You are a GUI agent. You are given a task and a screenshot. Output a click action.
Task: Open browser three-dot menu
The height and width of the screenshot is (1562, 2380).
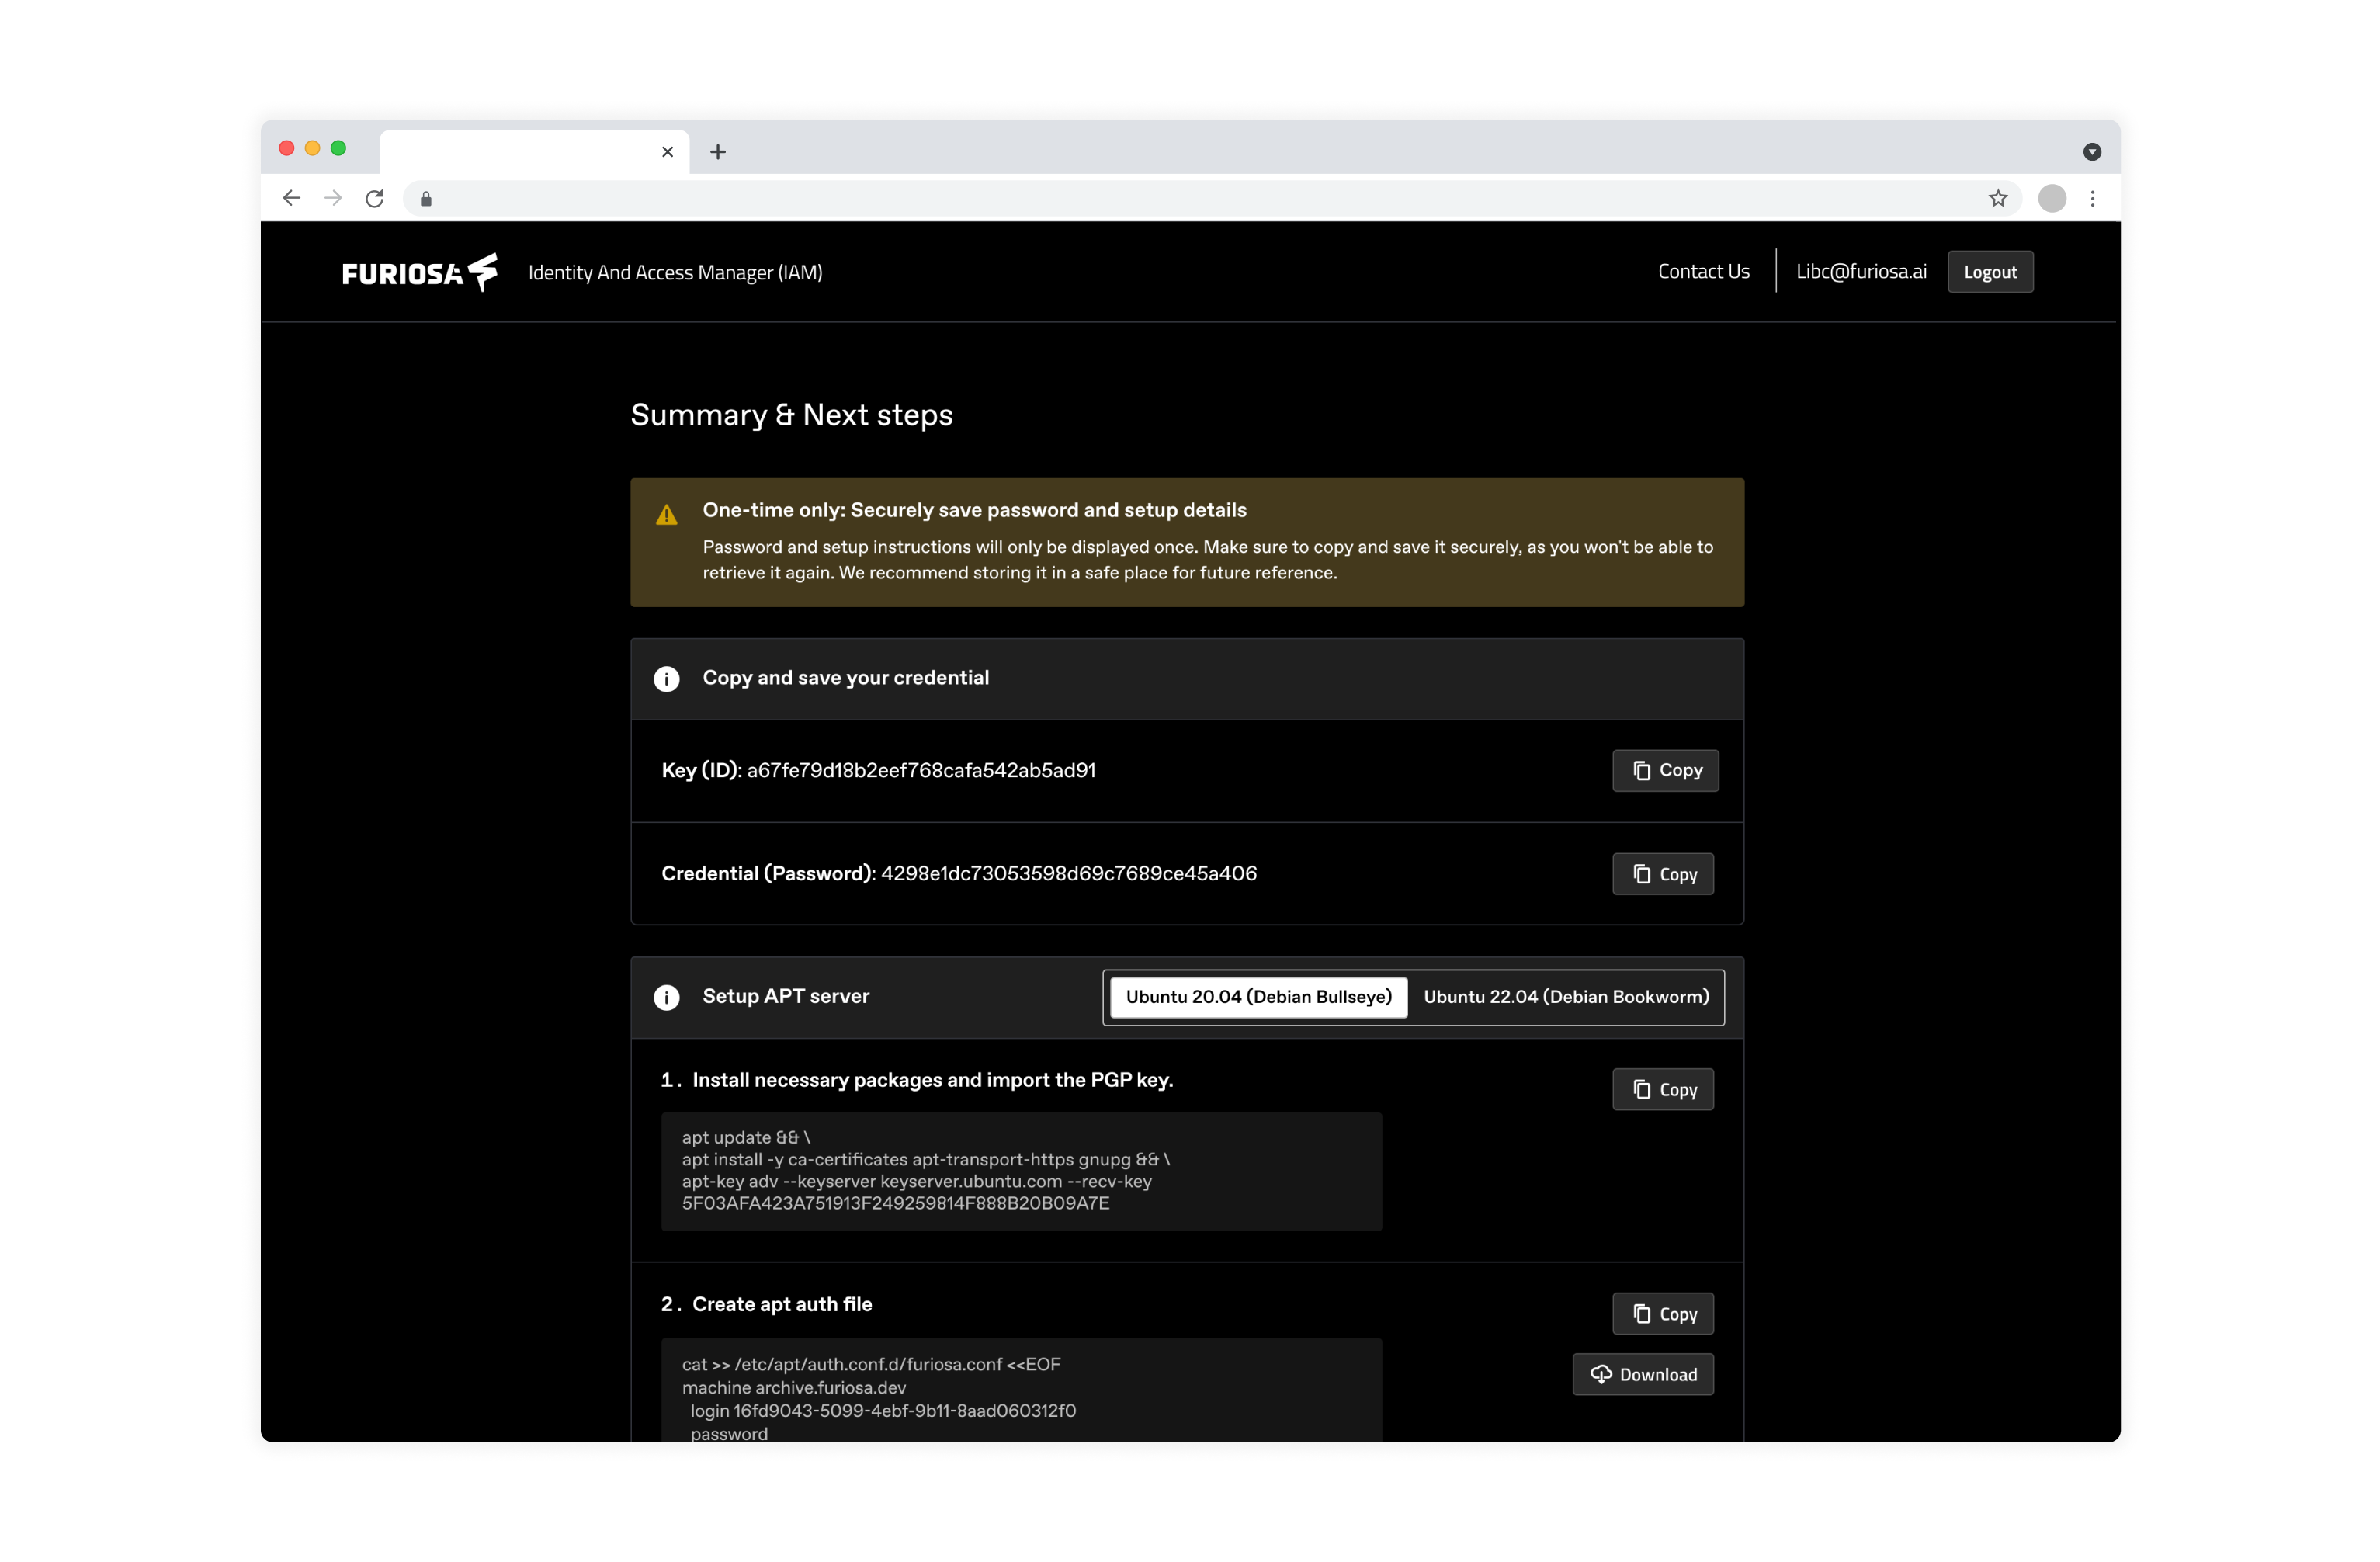[2092, 198]
